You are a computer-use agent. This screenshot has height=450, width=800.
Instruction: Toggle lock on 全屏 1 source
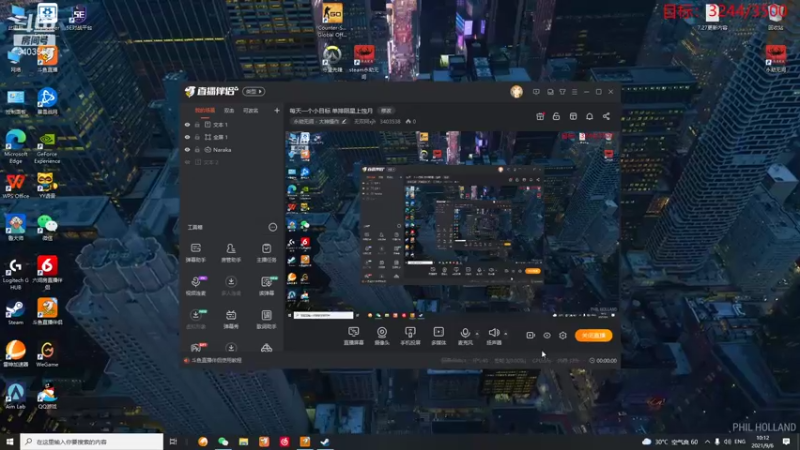pos(197,137)
